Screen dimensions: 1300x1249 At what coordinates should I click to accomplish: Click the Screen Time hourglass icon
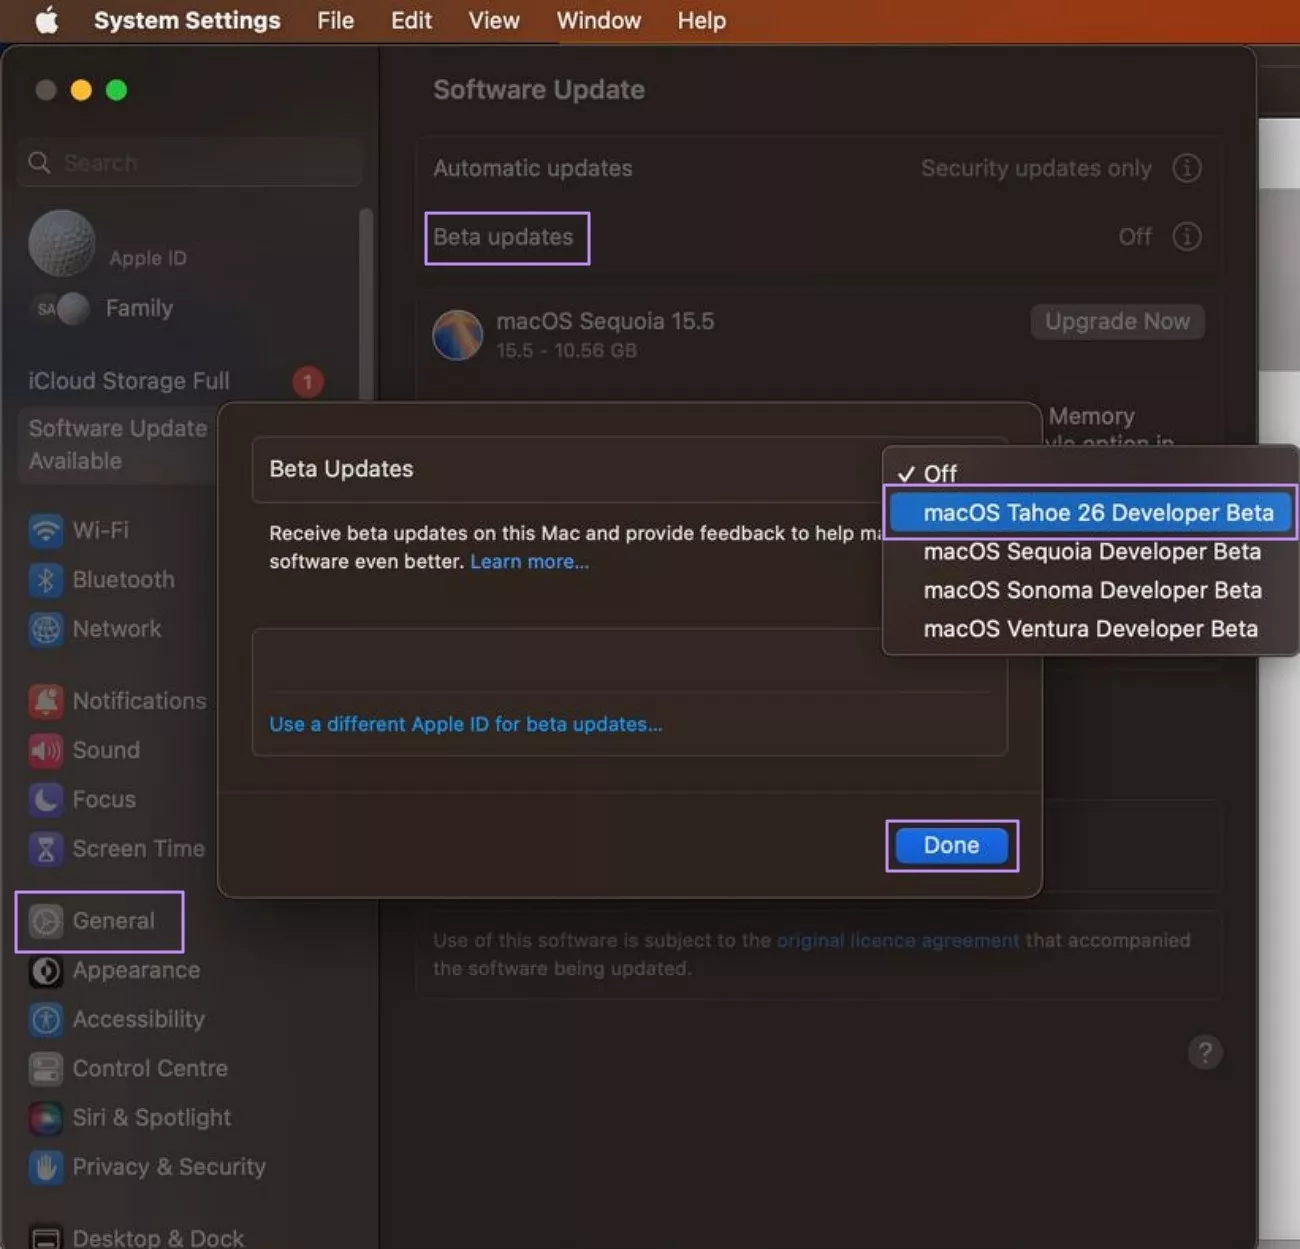46,848
